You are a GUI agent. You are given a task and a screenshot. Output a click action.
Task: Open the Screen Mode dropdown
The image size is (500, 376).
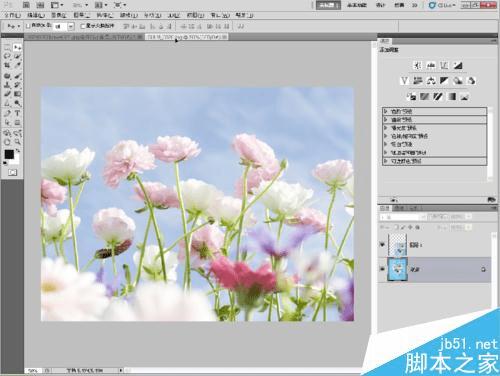coord(120,5)
